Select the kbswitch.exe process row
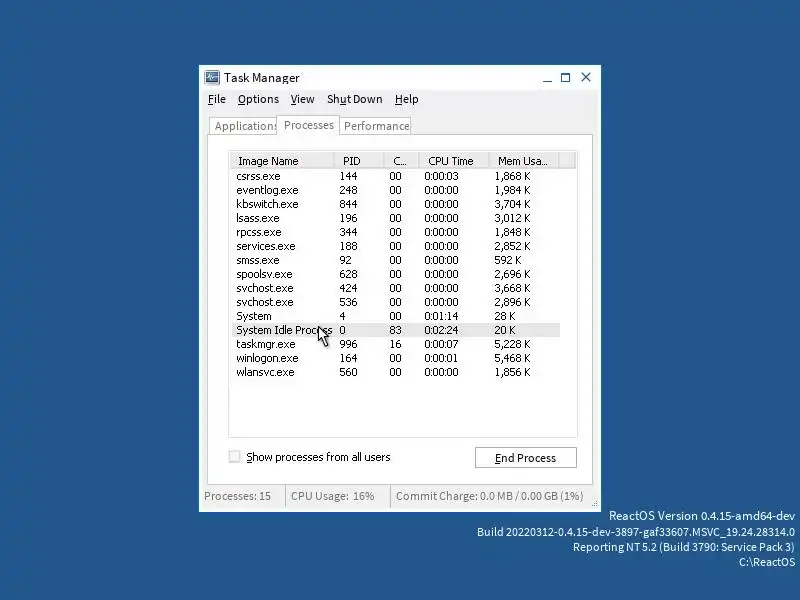 [x=395, y=204]
